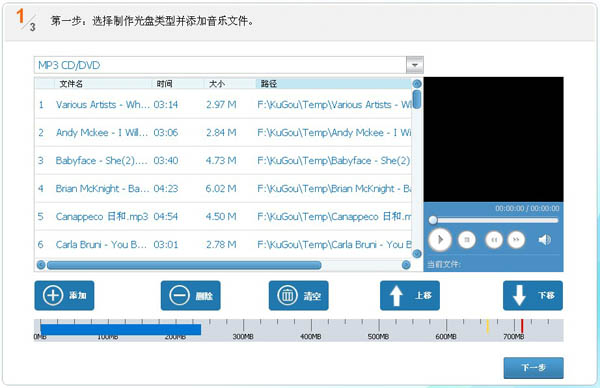Click the vertical scrollbar thumb
The image size is (600, 388).
pos(417,99)
